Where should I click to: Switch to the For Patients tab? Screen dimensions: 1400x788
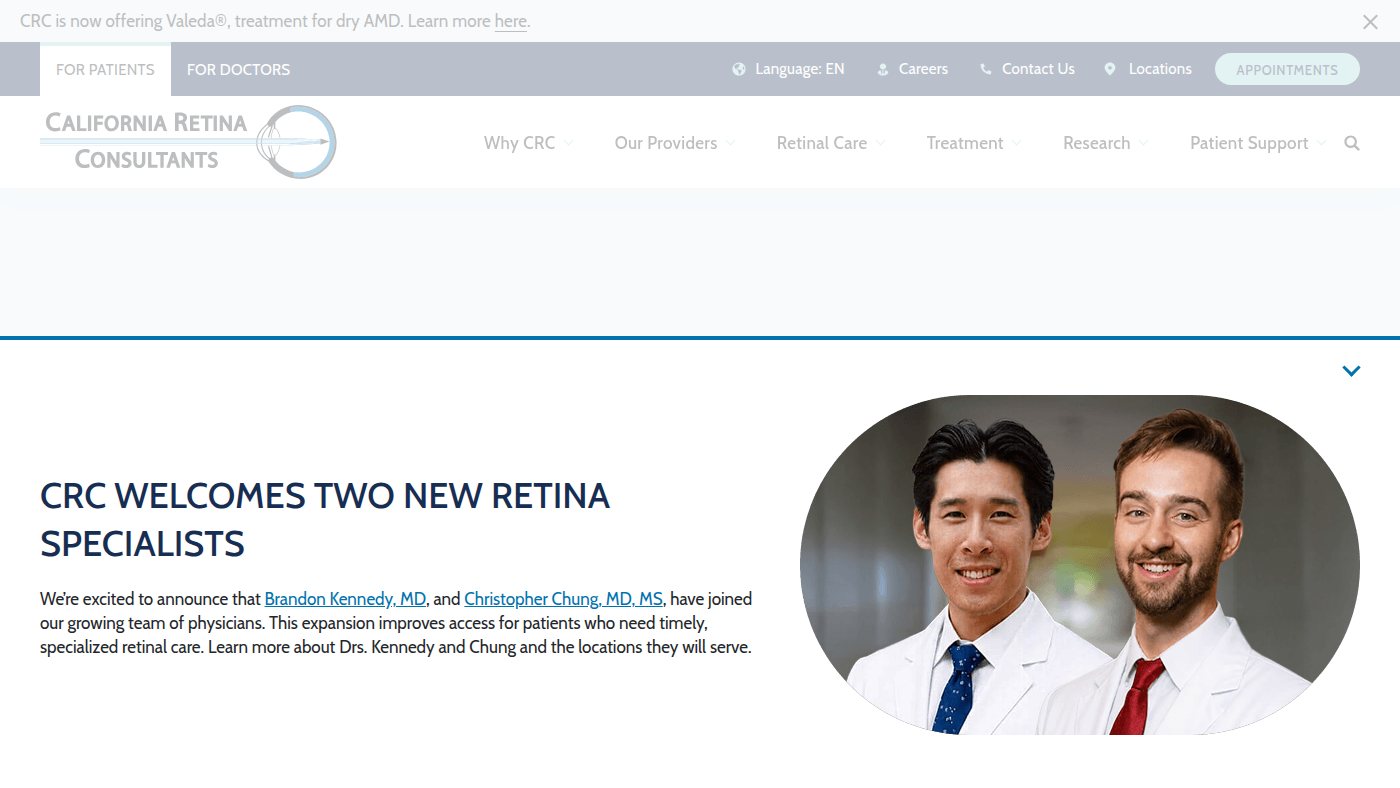(105, 69)
